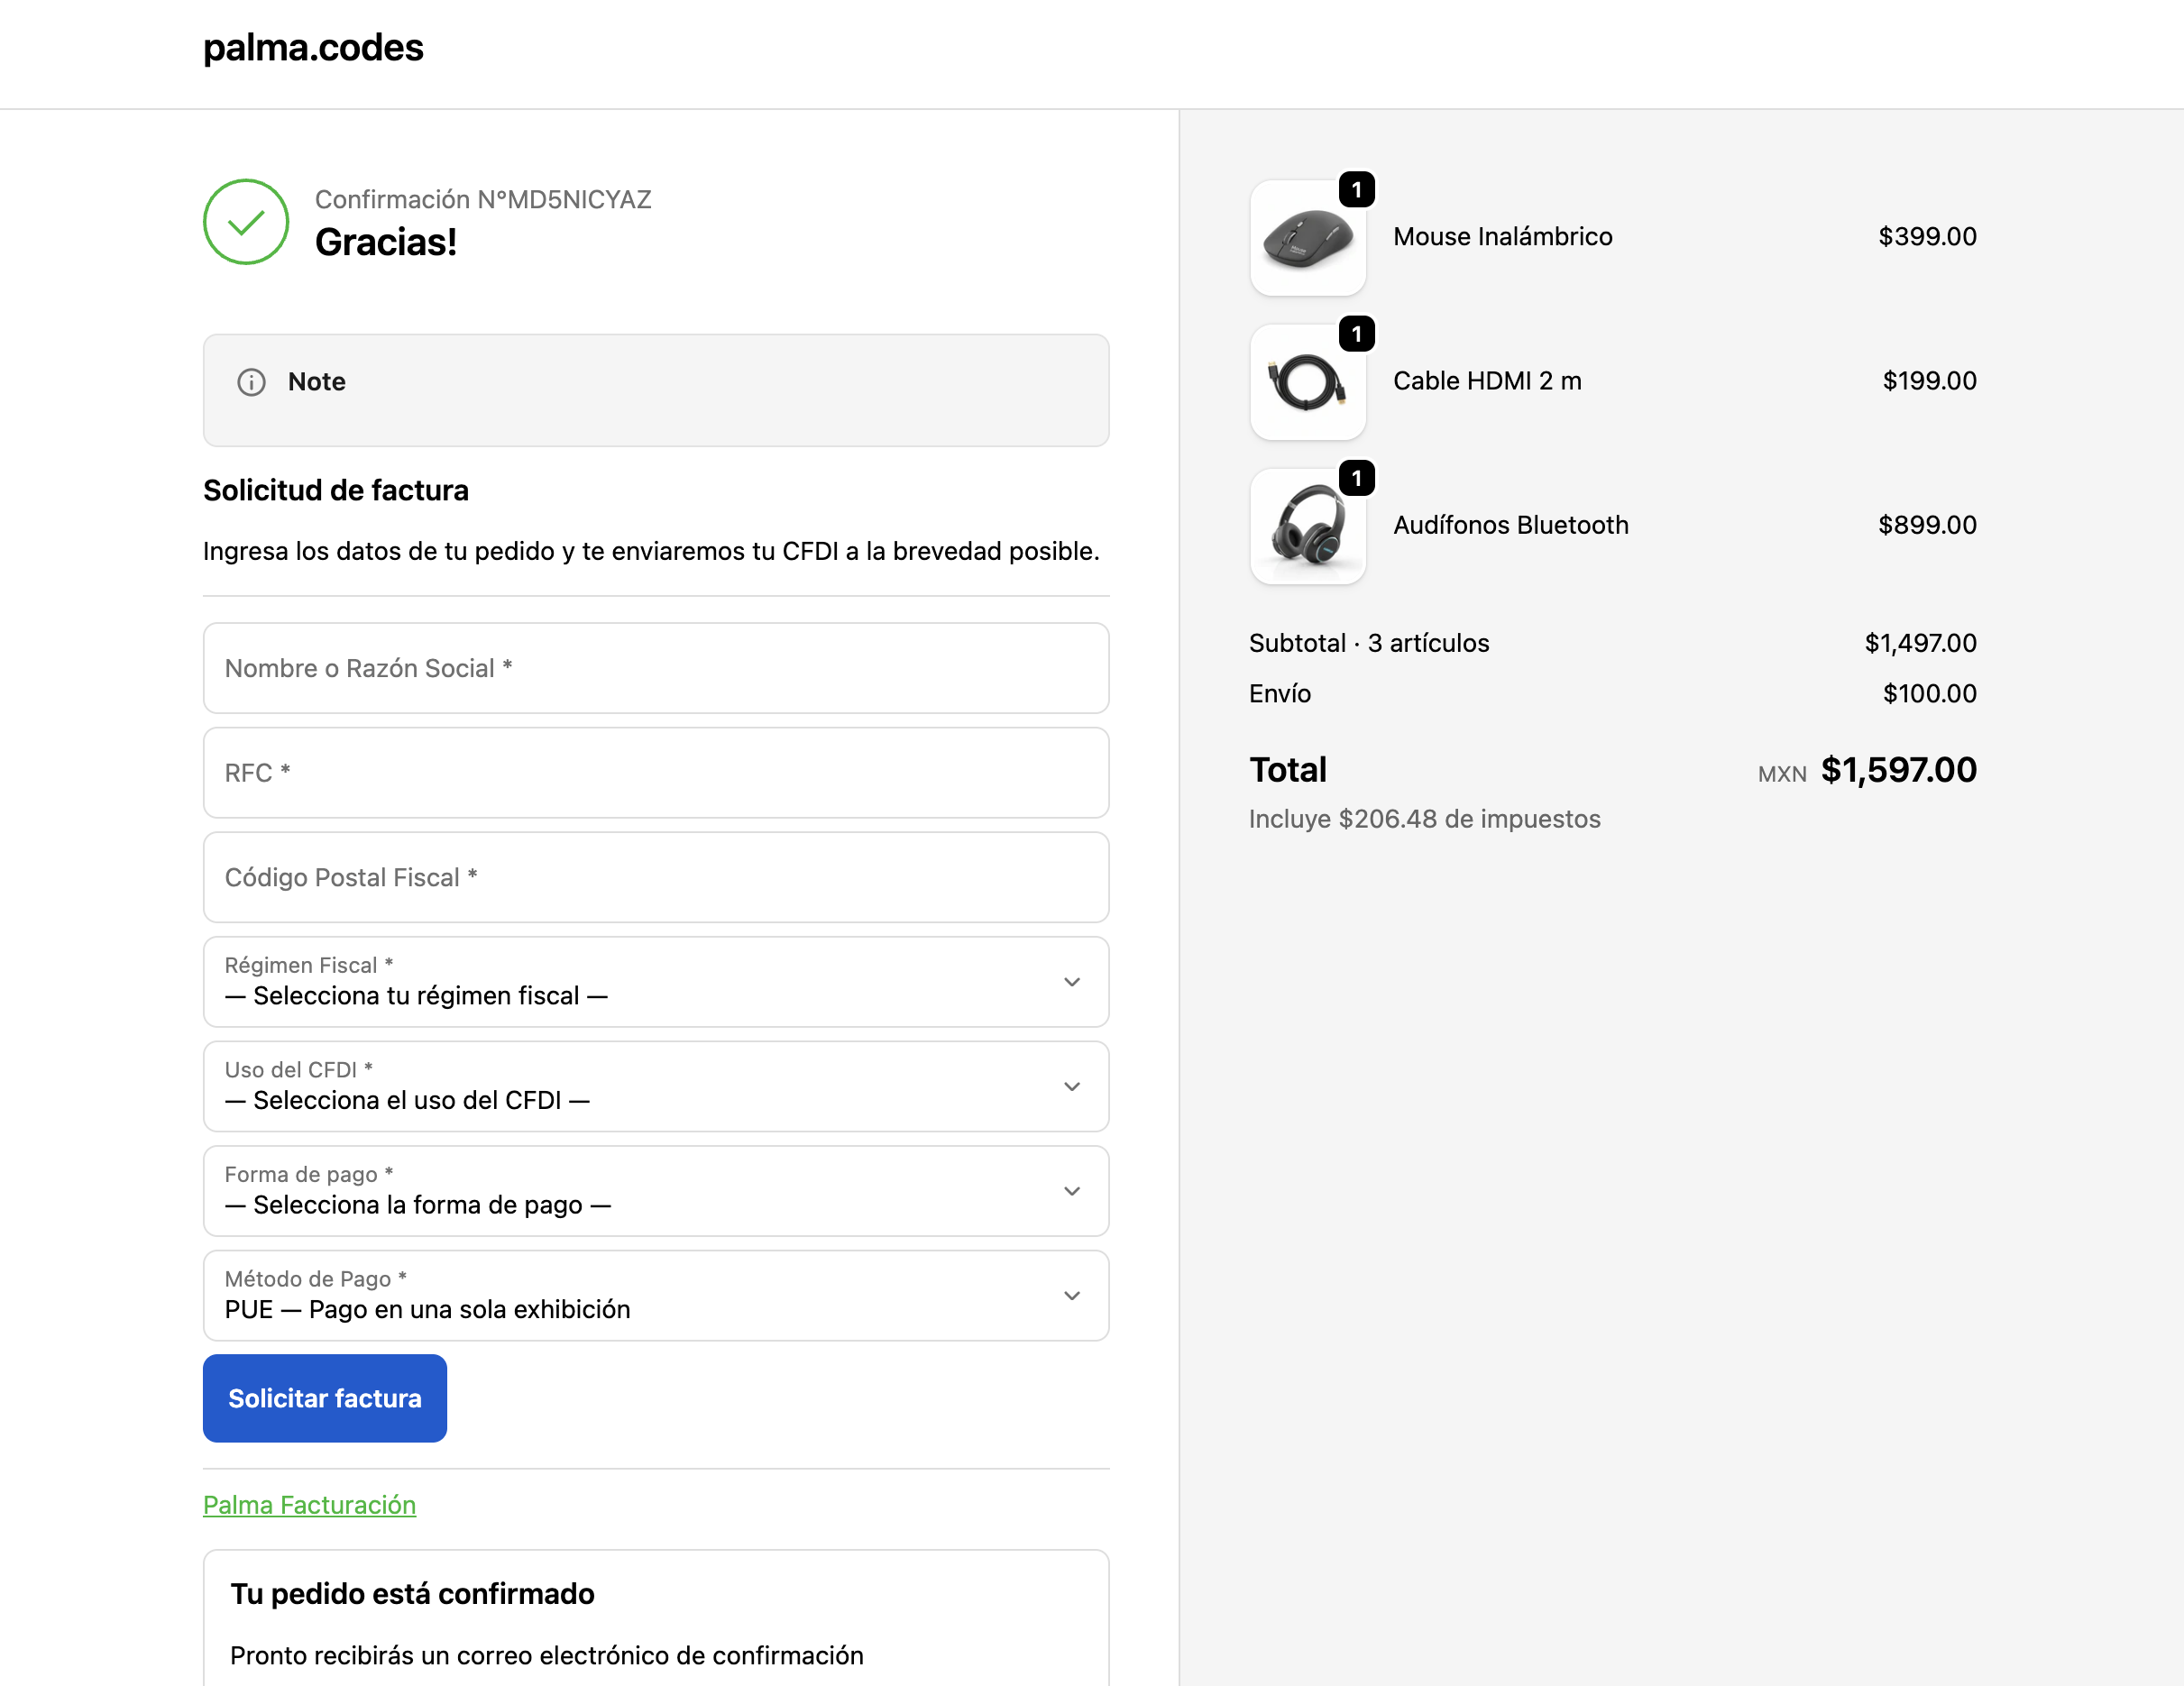The image size is (2184, 1686).
Task: Open the Régimen Fiscal dropdown
Action: [656, 982]
